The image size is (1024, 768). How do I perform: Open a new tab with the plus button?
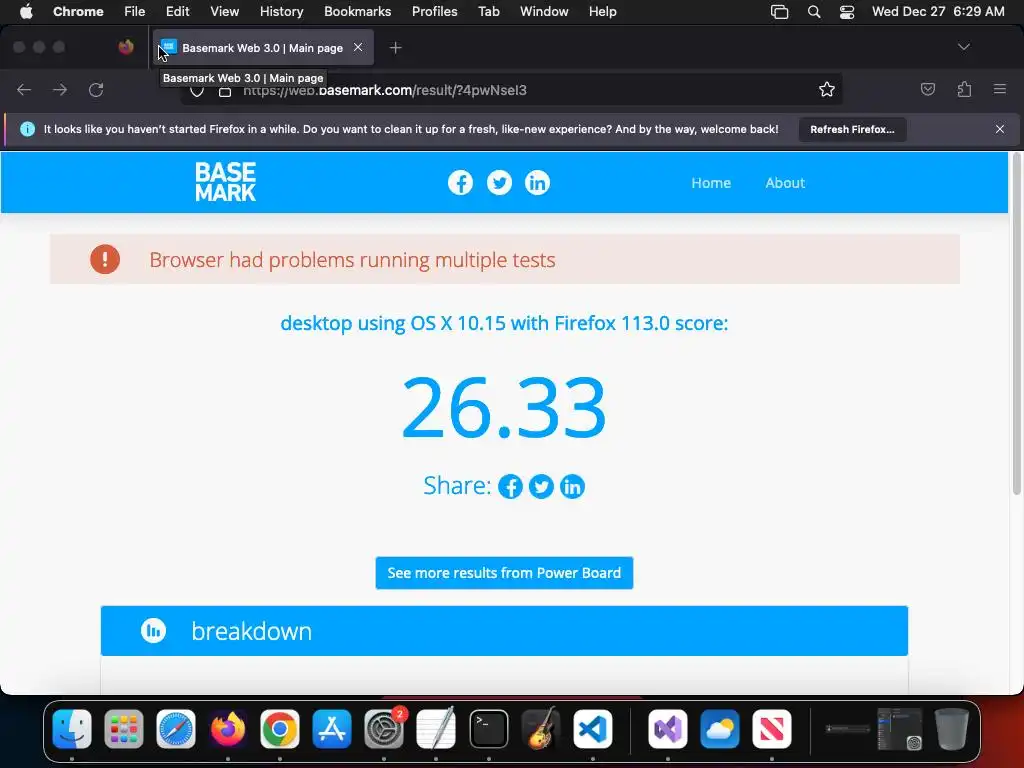(395, 48)
